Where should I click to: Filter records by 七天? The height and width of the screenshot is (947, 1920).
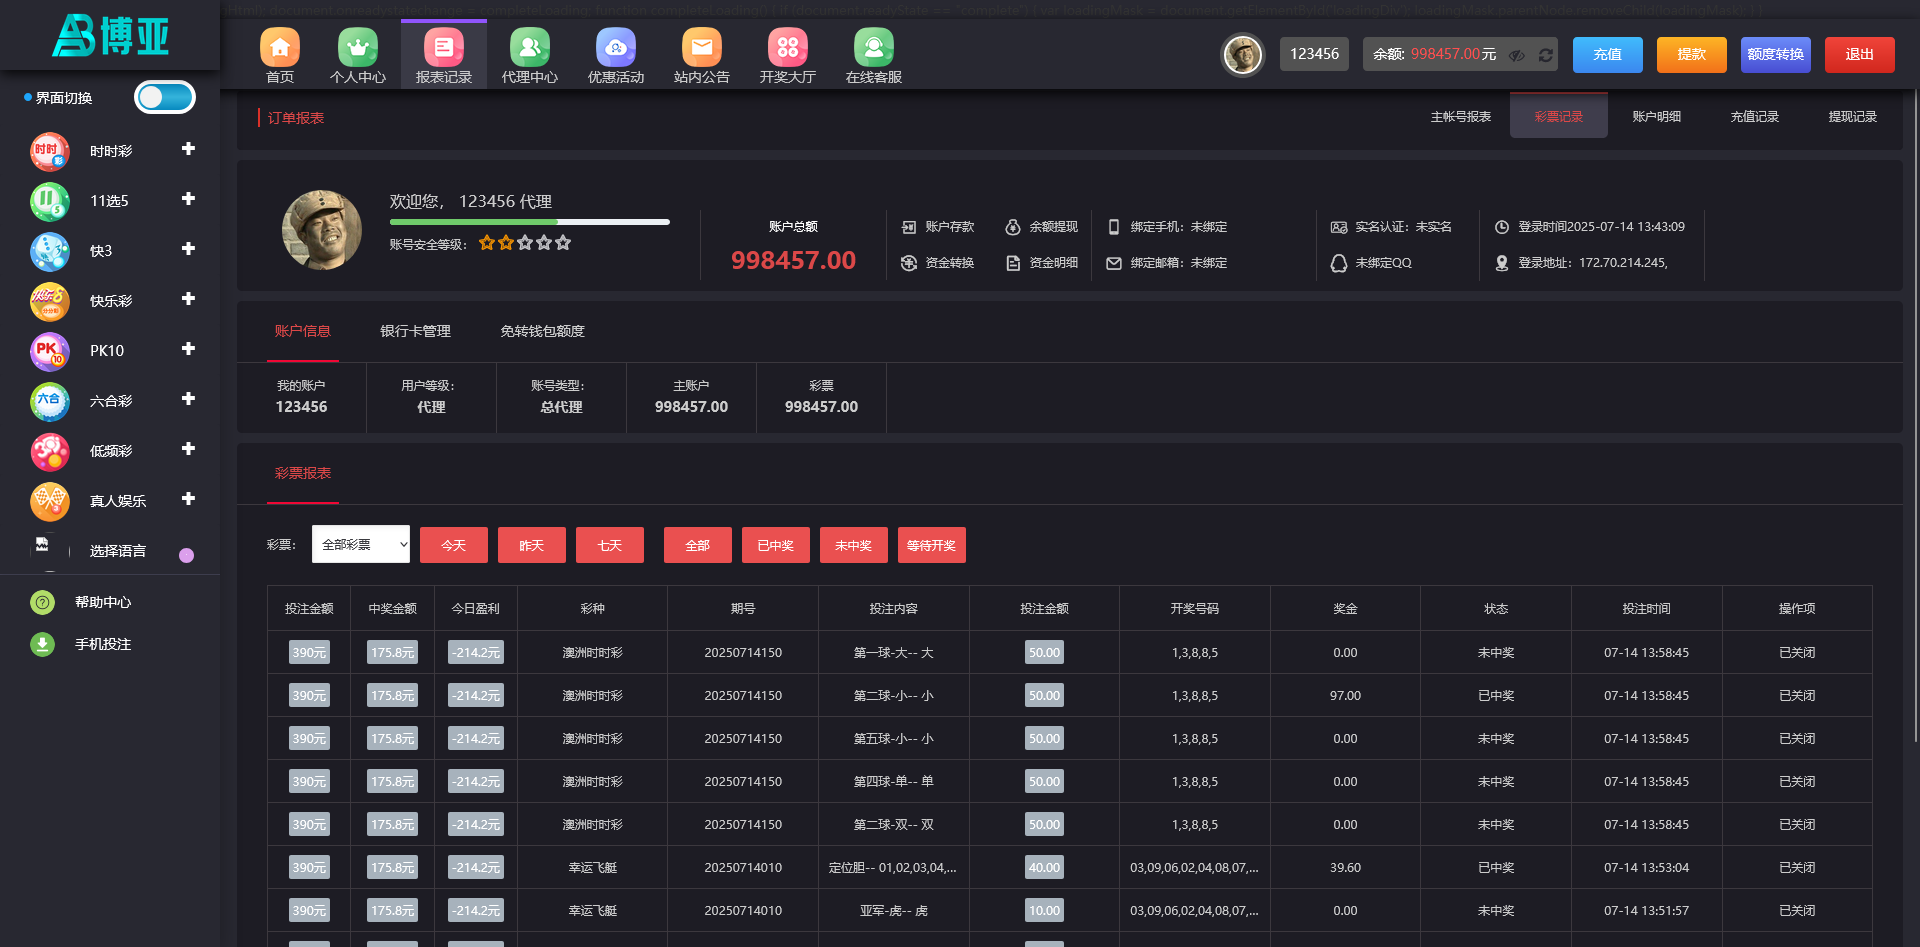[x=610, y=545]
